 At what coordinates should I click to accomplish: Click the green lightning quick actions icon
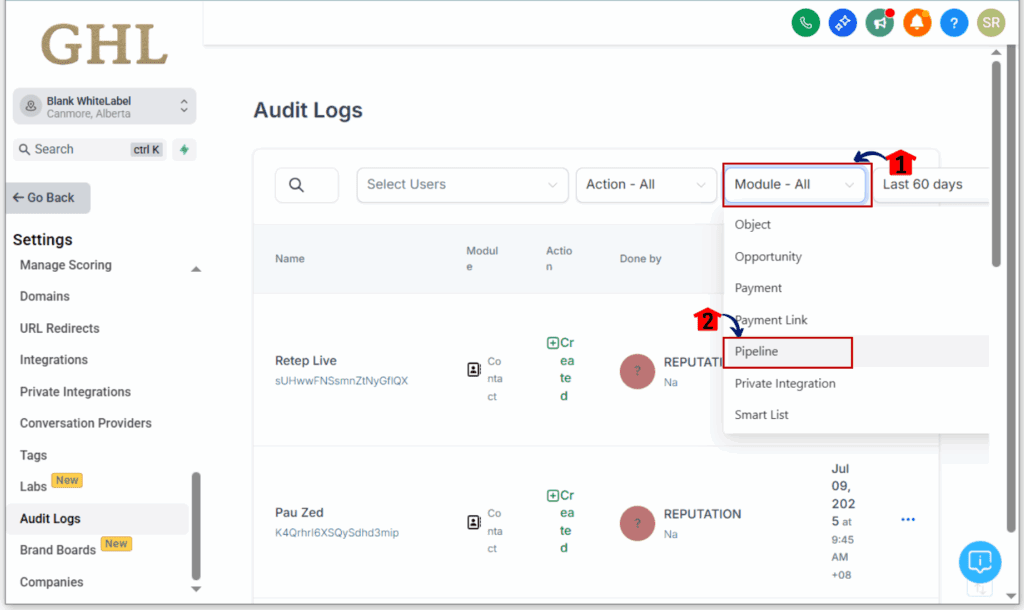click(x=184, y=149)
